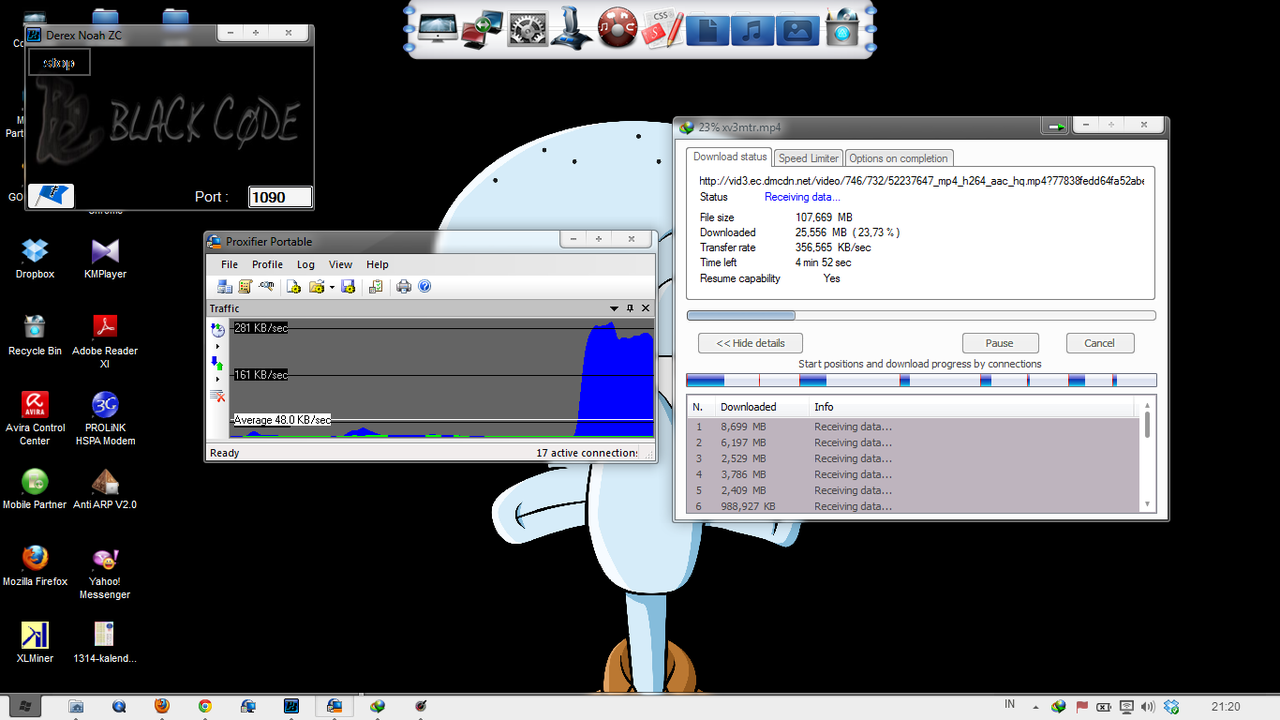The image size is (1280, 720).
Task: Select connection row with 8,699 MB
Action: click(x=914, y=426)
